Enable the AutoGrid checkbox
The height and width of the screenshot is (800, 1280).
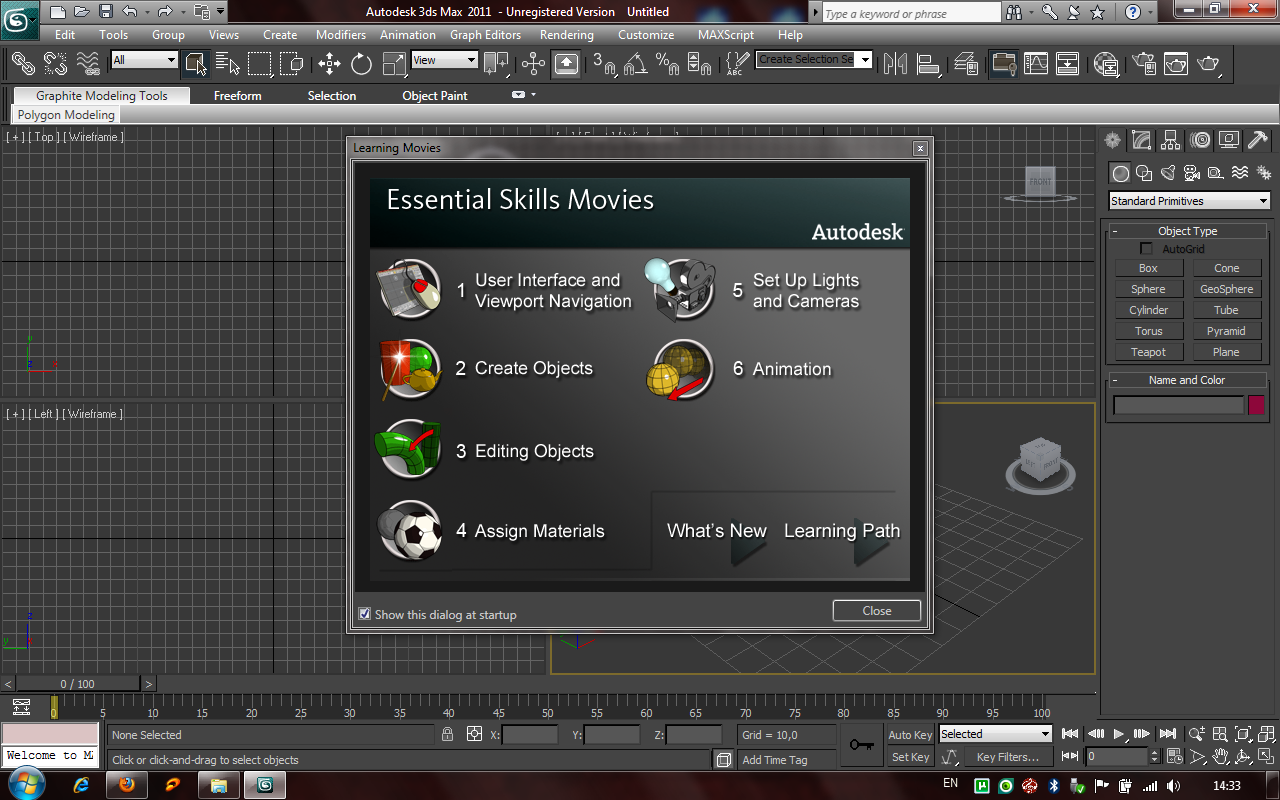click(1147, 248)
